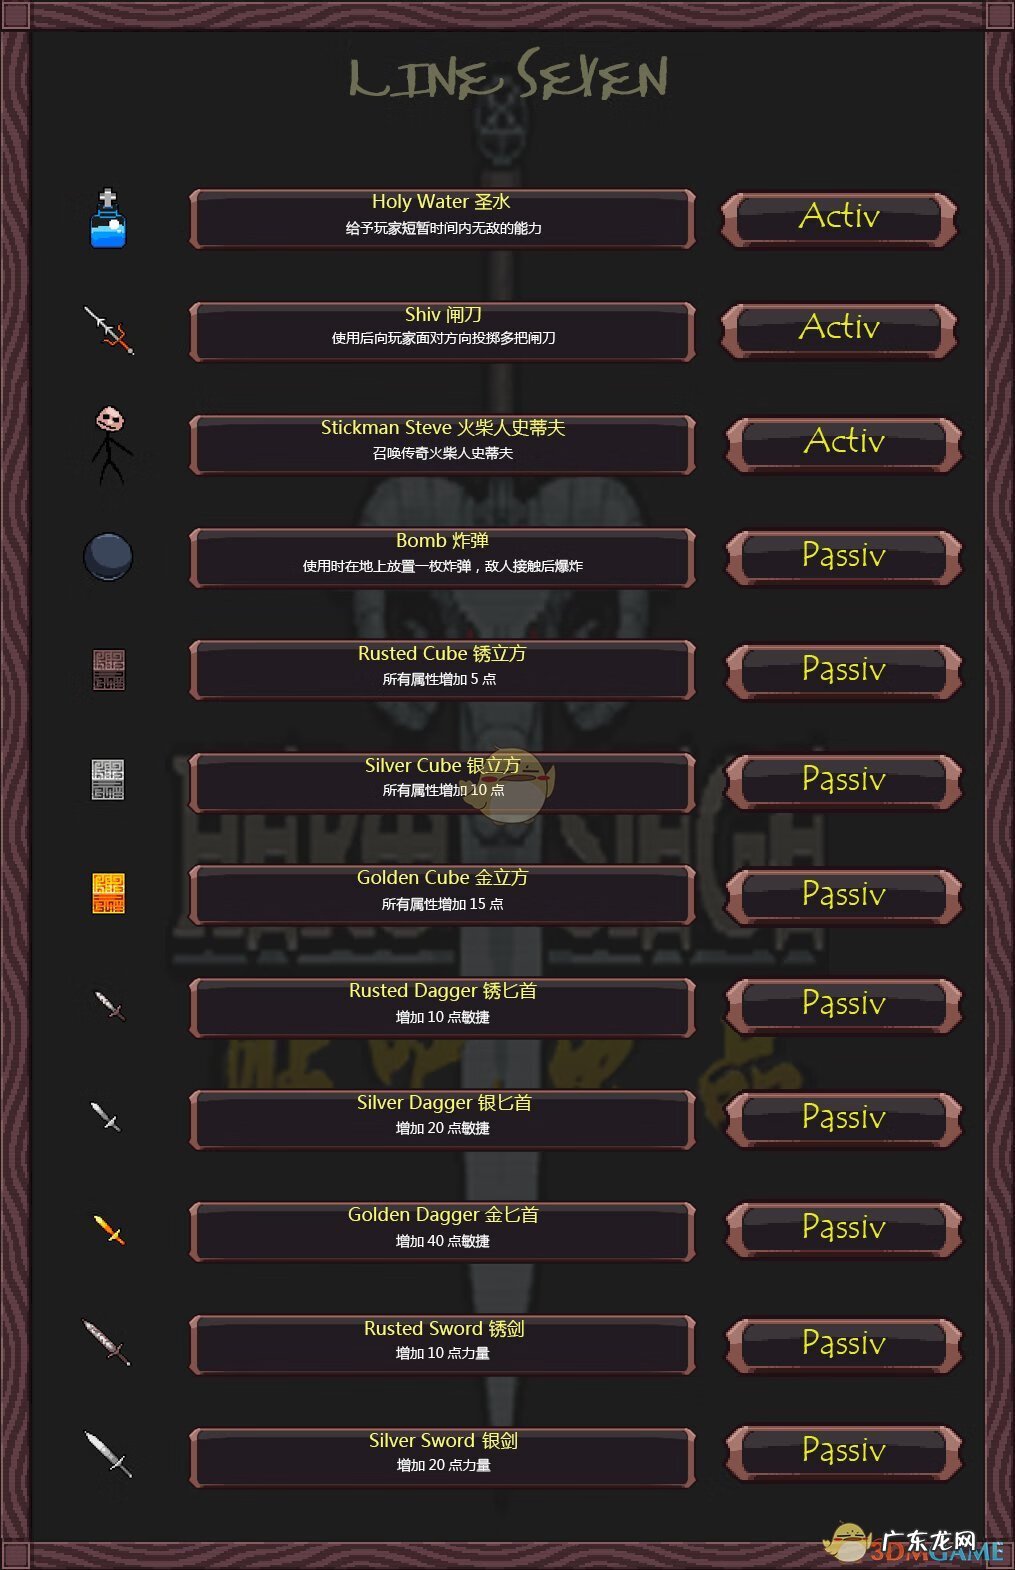This screenshot has width=1015, height=1570.
Task: Select the Silver Sword icon
Action: (x=107, y=1454)
